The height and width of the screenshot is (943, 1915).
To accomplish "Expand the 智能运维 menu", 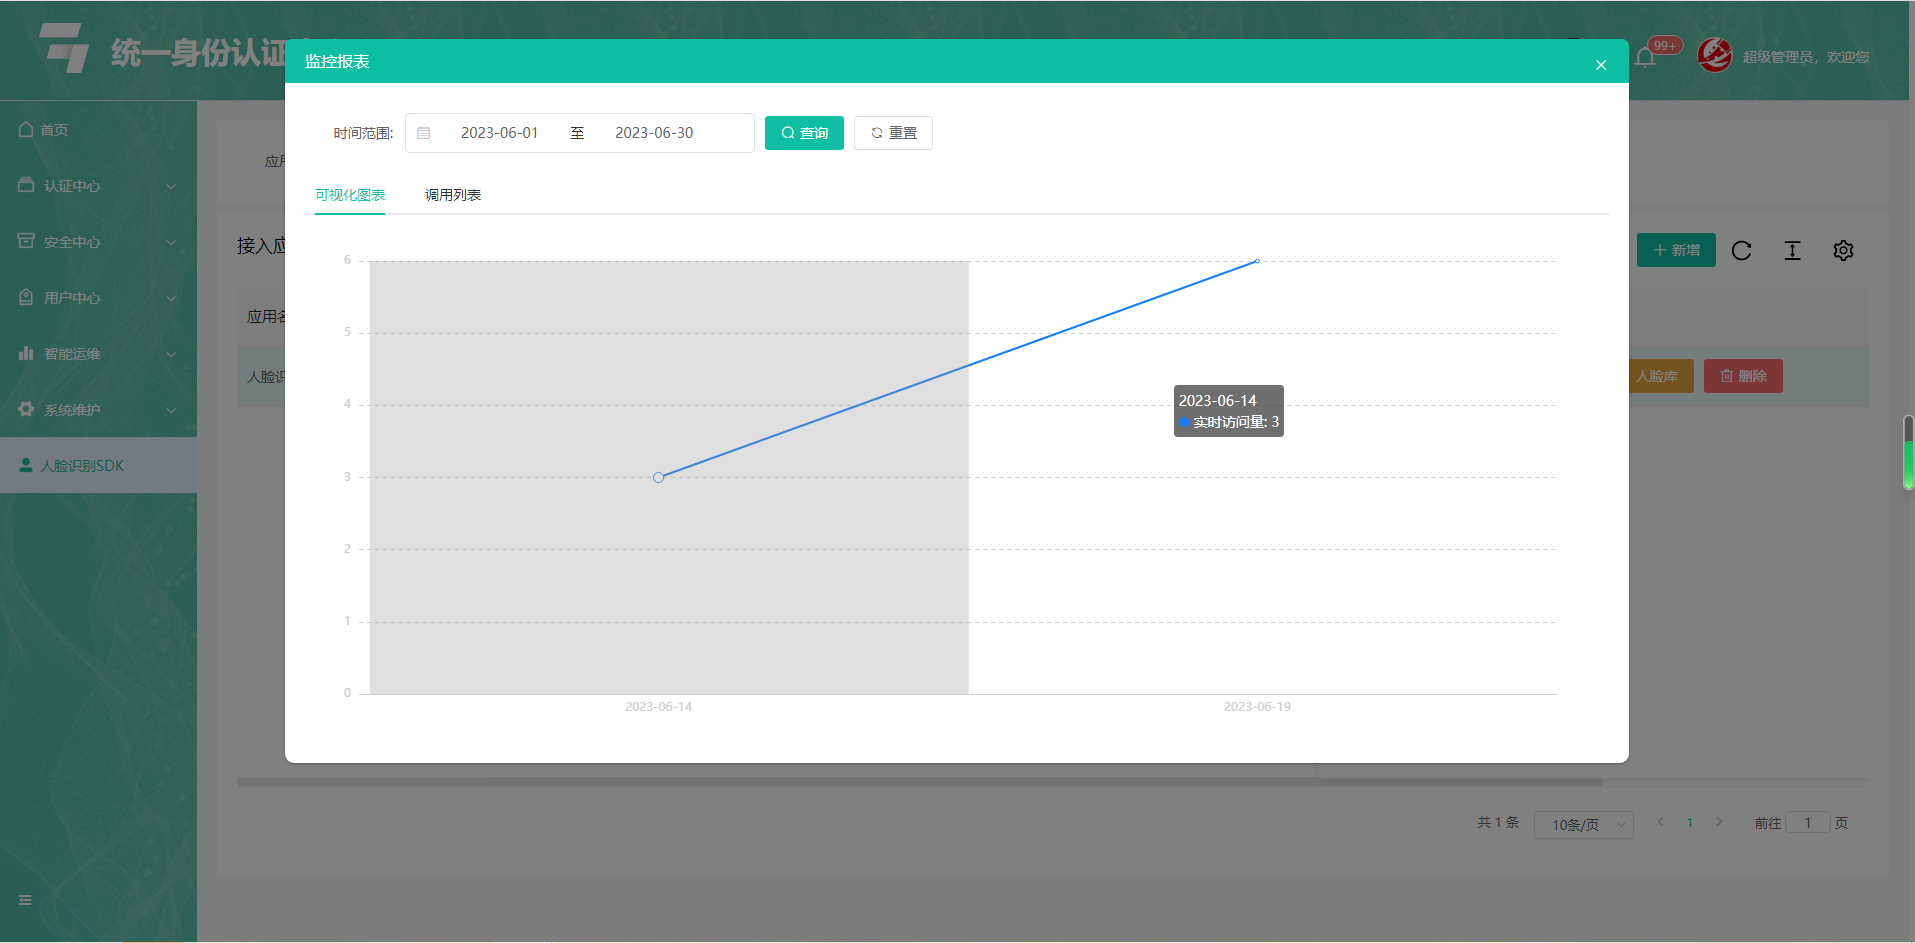I will (x=98, y=354).
